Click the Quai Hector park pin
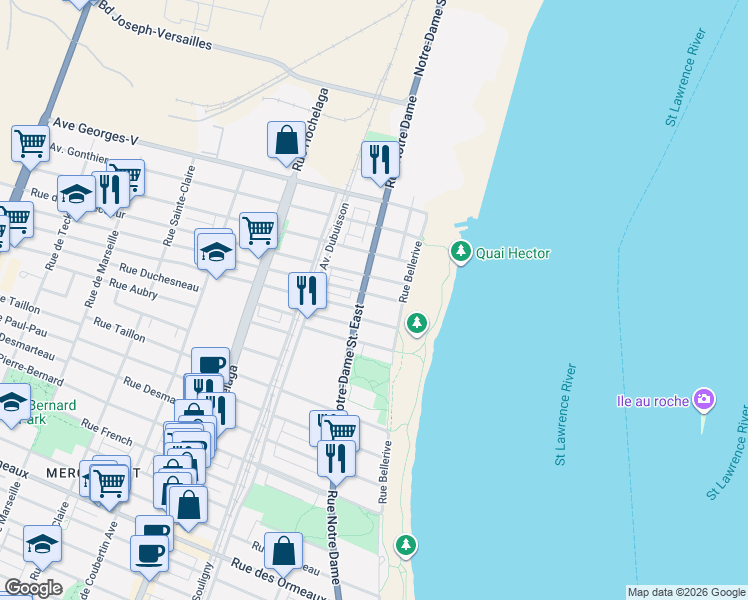This screenshot has height=600, width=748. tap(460, 251)
